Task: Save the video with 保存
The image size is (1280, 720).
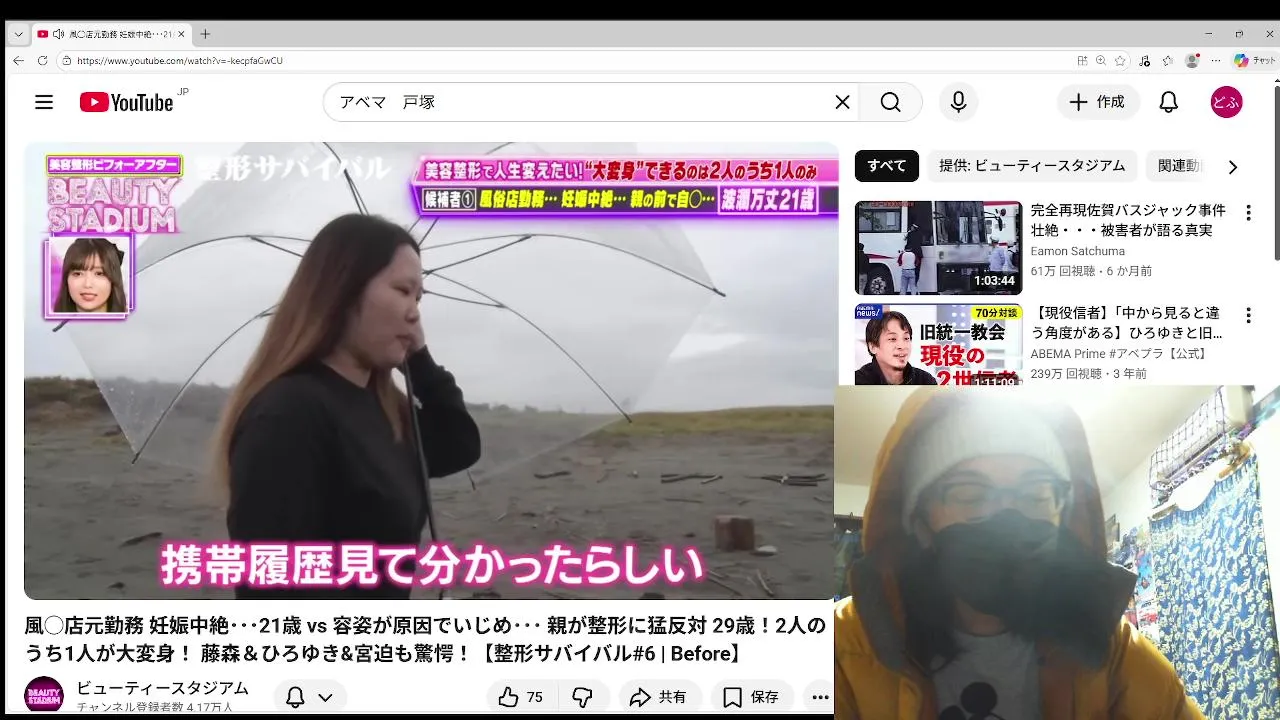Action: (x=752, y=697)
